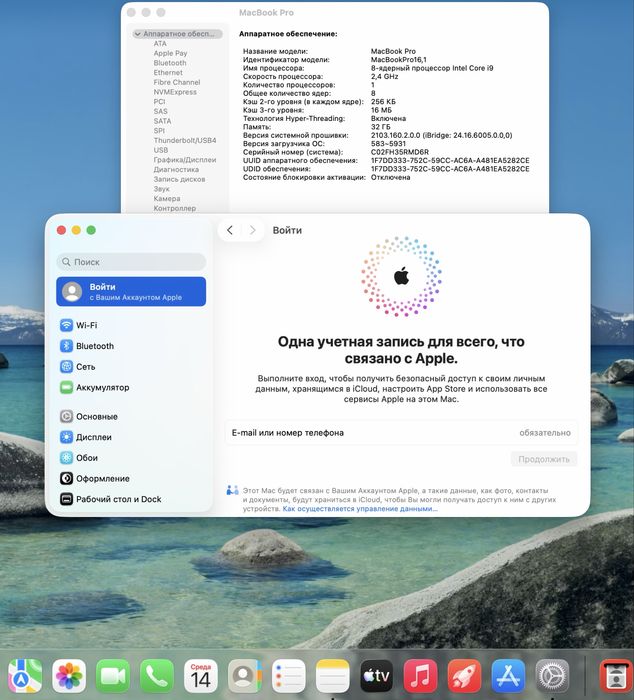This screenshot has width=634, height=700.
Task: Click the Продолжить button
Action: click(x=544, y=459)
